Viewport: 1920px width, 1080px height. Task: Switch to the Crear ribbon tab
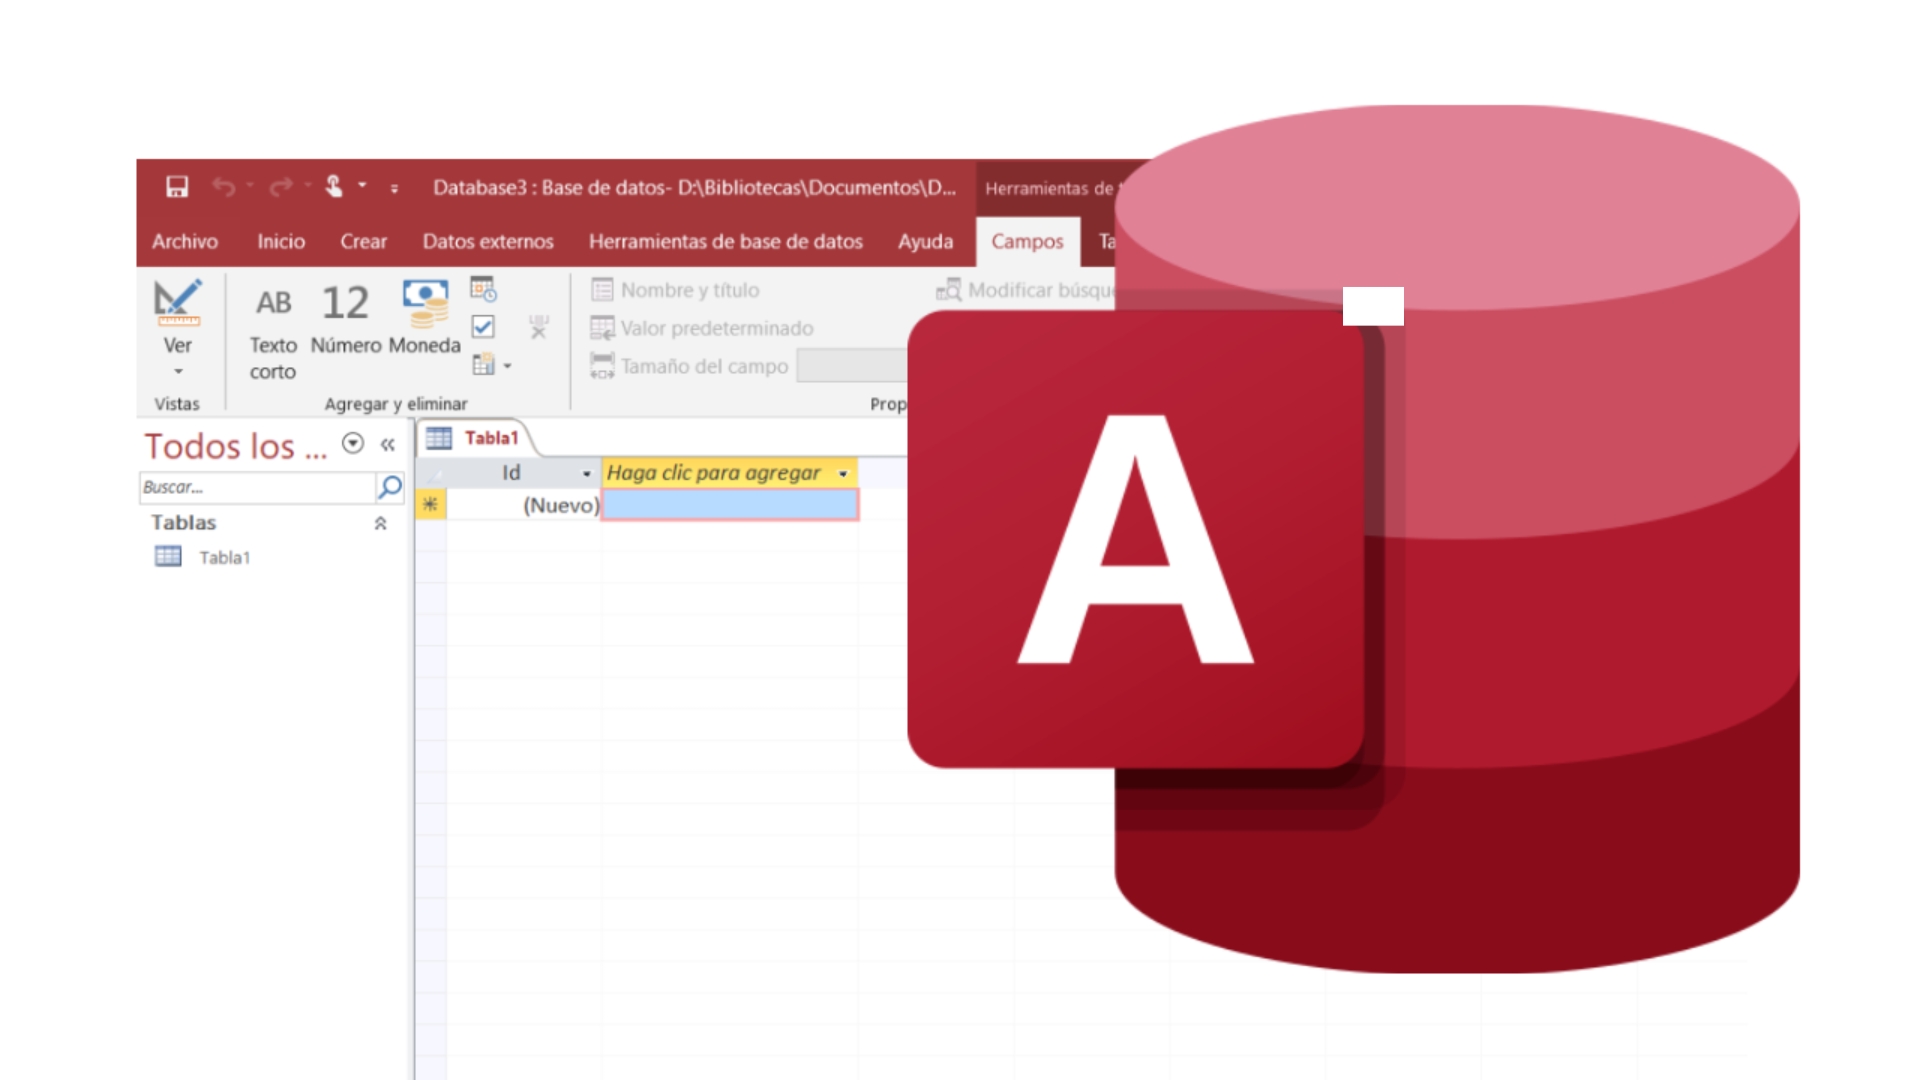[363, 241]
